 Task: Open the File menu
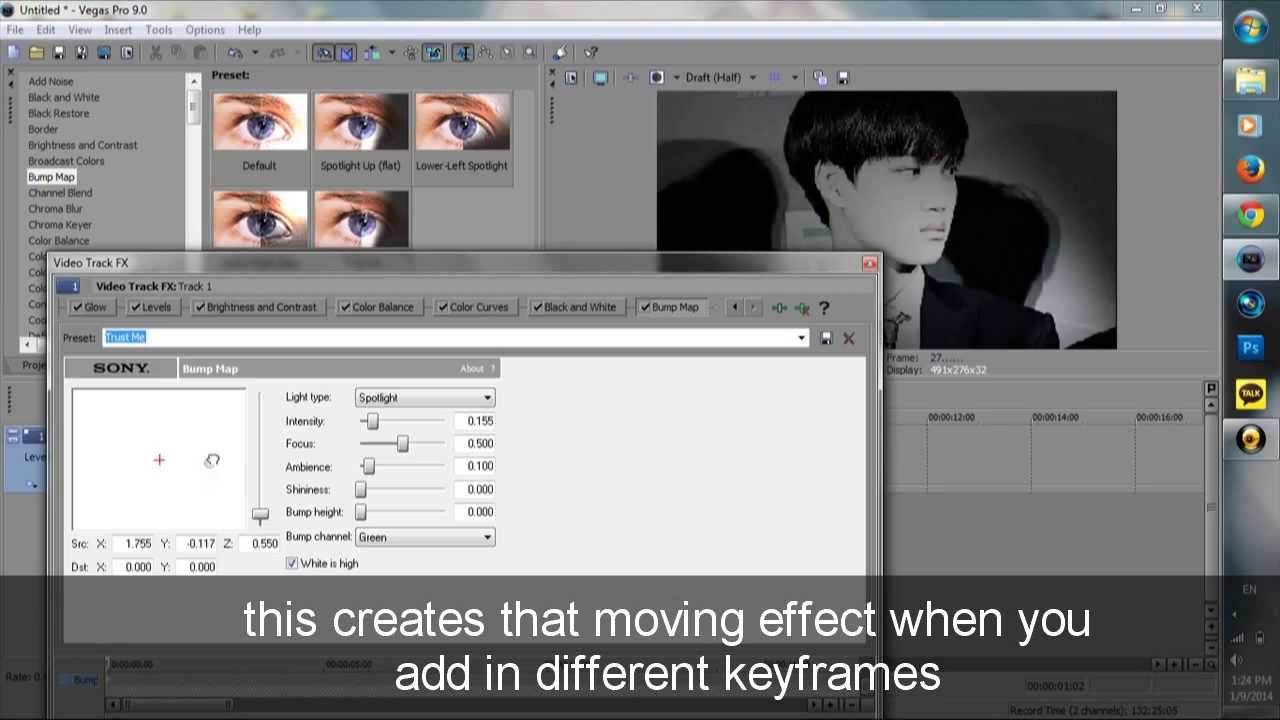pyautogui.click(x=15, y=30)
